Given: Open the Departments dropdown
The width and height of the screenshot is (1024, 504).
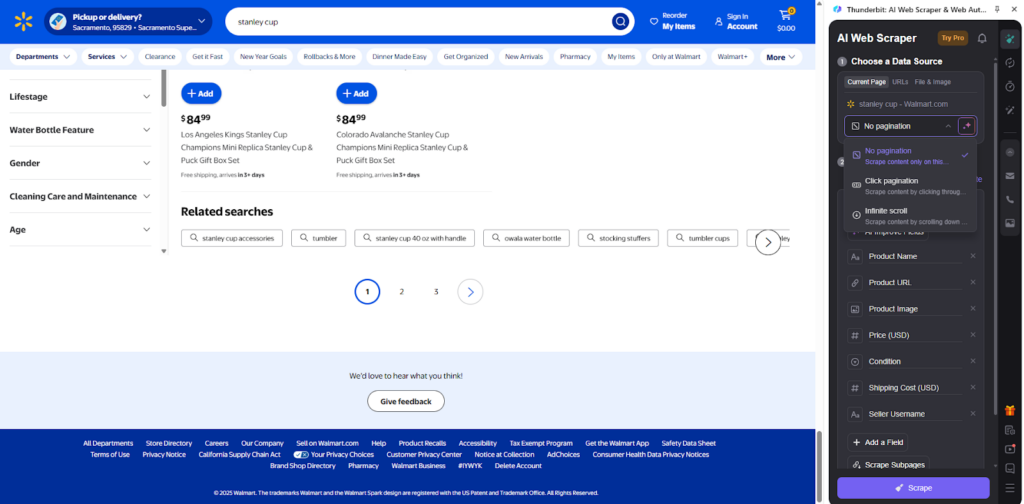Looking at the screenshot, I should [x=42, y=57].
